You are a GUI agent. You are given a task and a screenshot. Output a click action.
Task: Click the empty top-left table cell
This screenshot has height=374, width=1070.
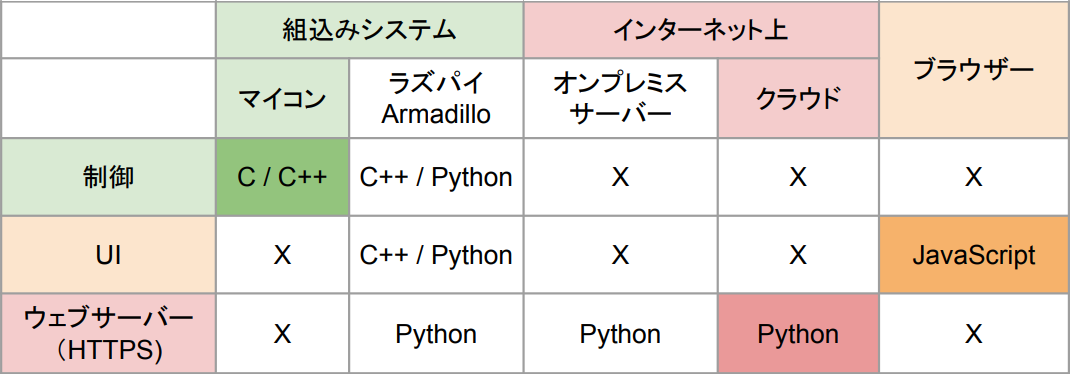(108, 29)
